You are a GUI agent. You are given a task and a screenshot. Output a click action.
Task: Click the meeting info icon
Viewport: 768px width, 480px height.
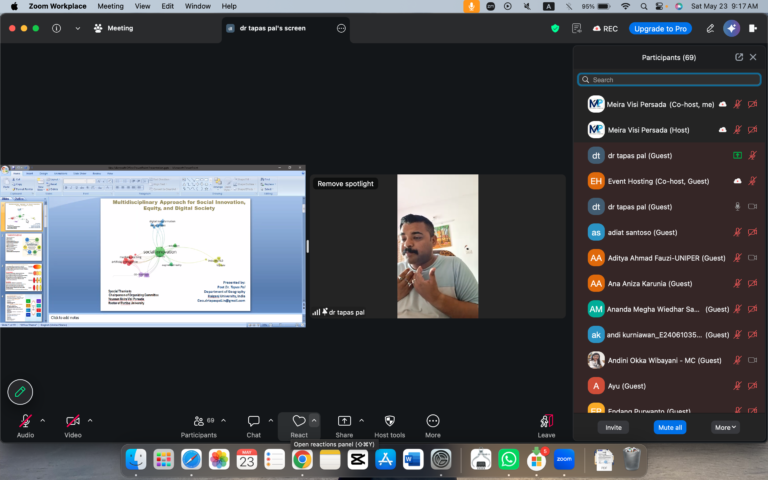[x=56, y=28]
